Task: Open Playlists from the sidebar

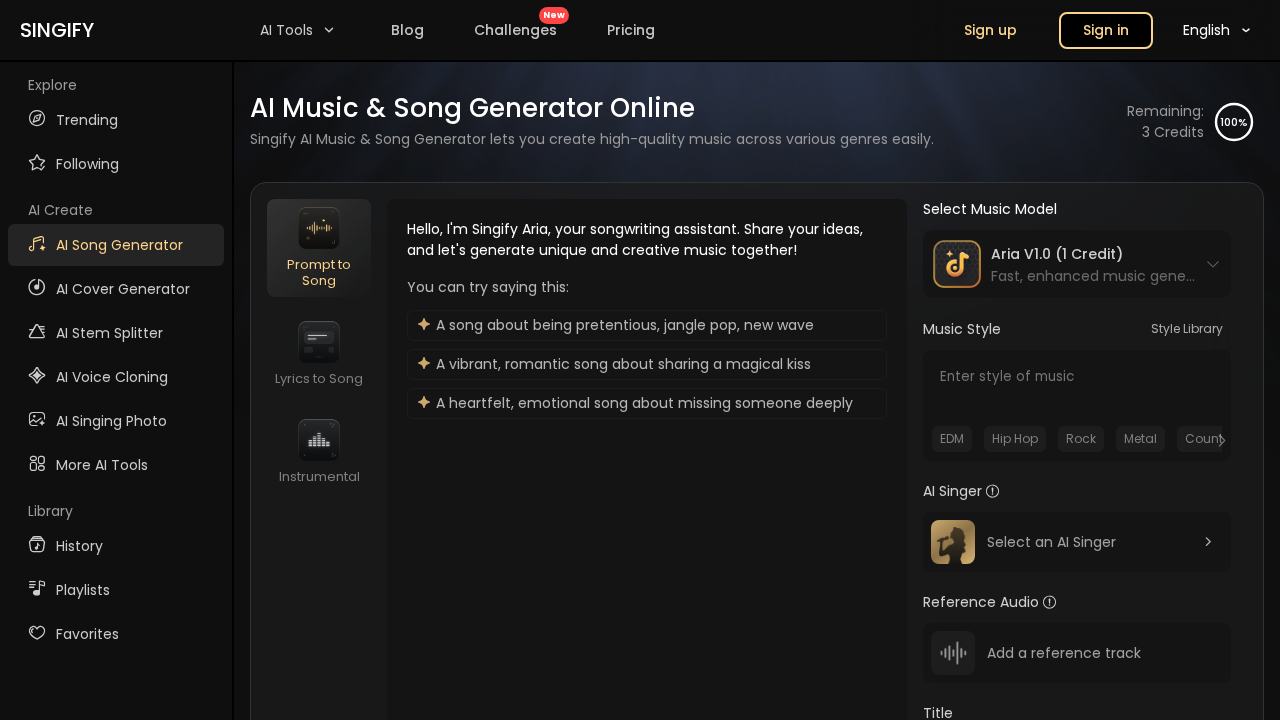Action: point(82,590)
